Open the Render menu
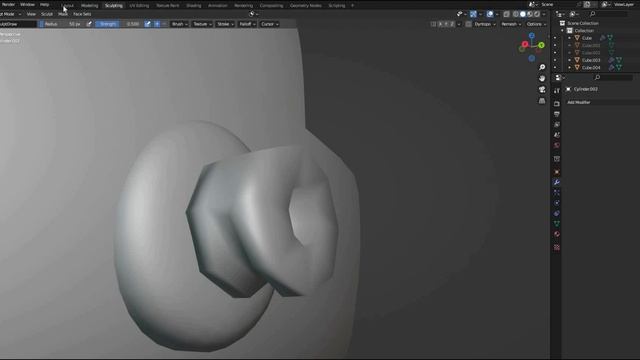Screen dimensions: 640x360 coord(8,4)
